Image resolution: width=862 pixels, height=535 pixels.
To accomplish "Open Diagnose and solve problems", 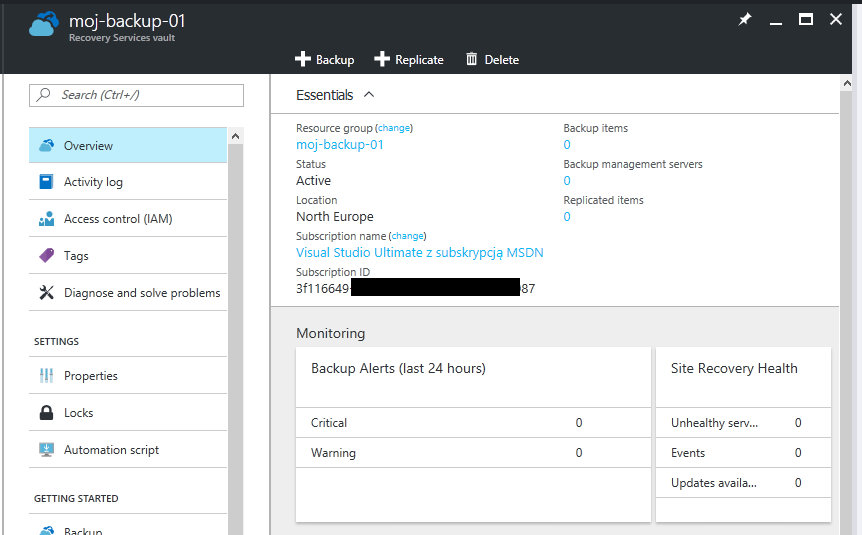I will coord(128,293).
